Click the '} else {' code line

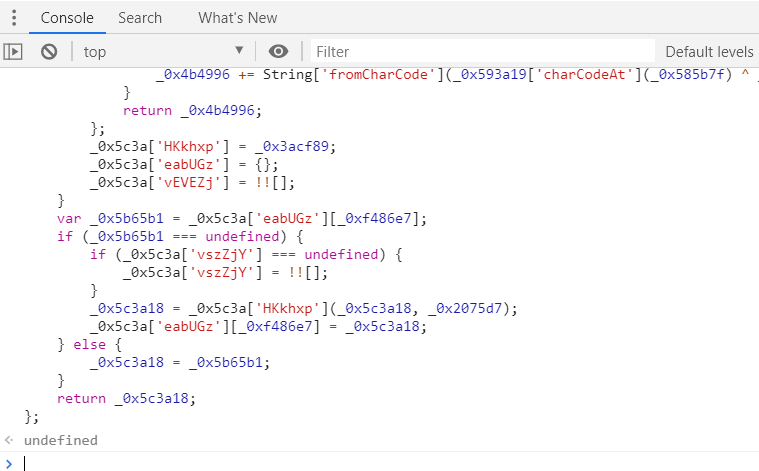87,344
